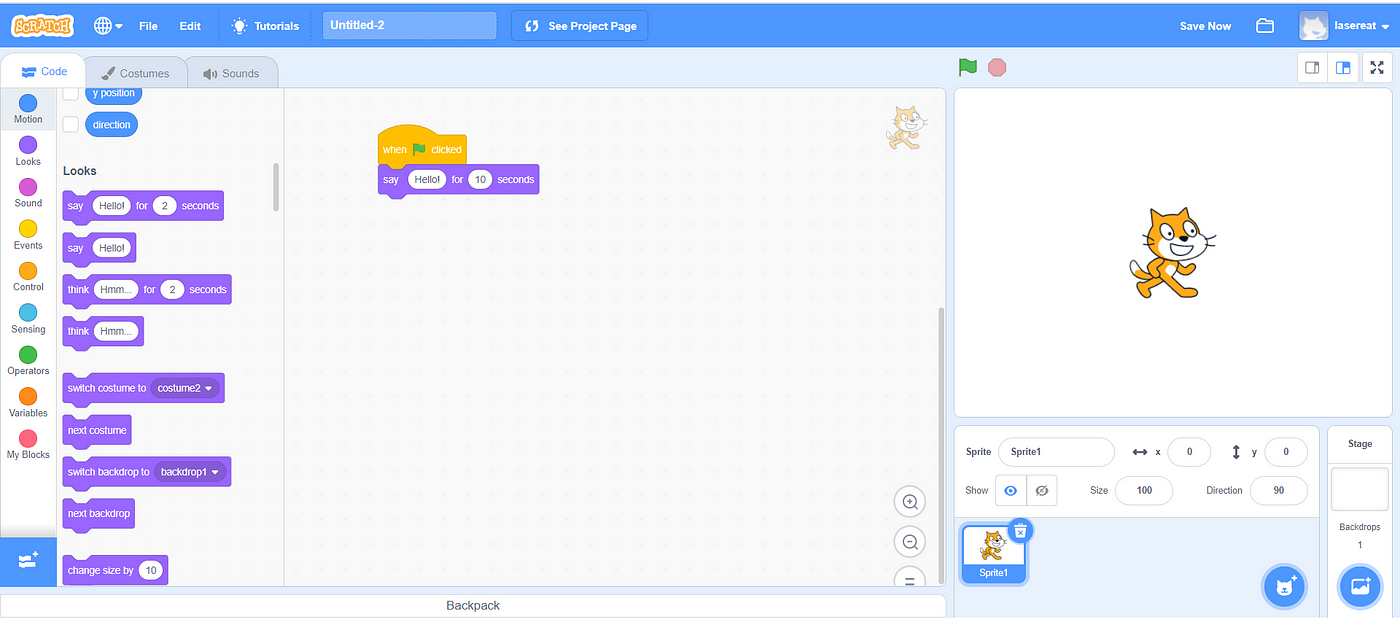The height and width of the screenshot is (622, 1400).
Task: Switch to small stage layout
Action: coord(1312,68)
